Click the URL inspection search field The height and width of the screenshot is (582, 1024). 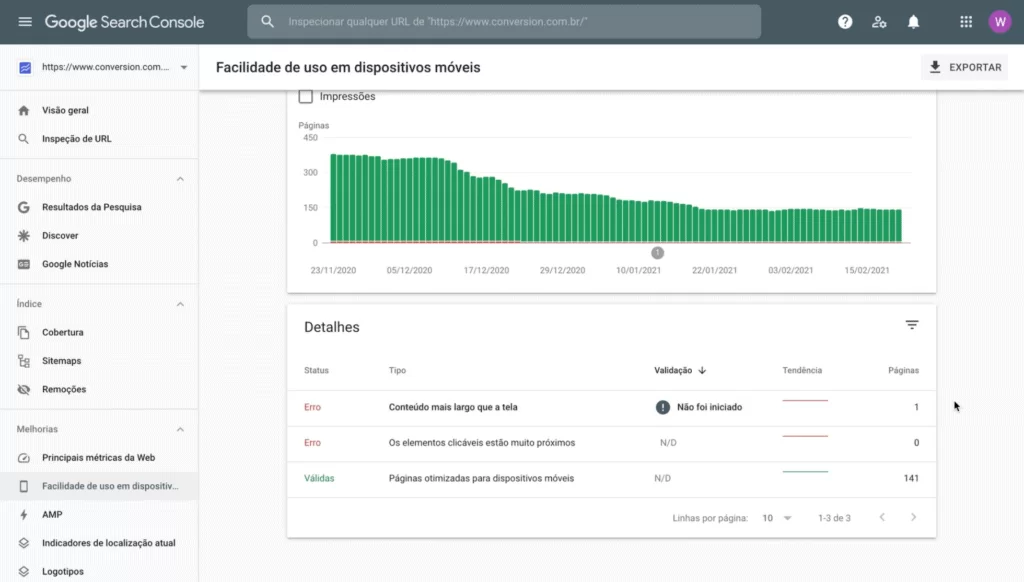pyautogui.click(x=504, y=22)
